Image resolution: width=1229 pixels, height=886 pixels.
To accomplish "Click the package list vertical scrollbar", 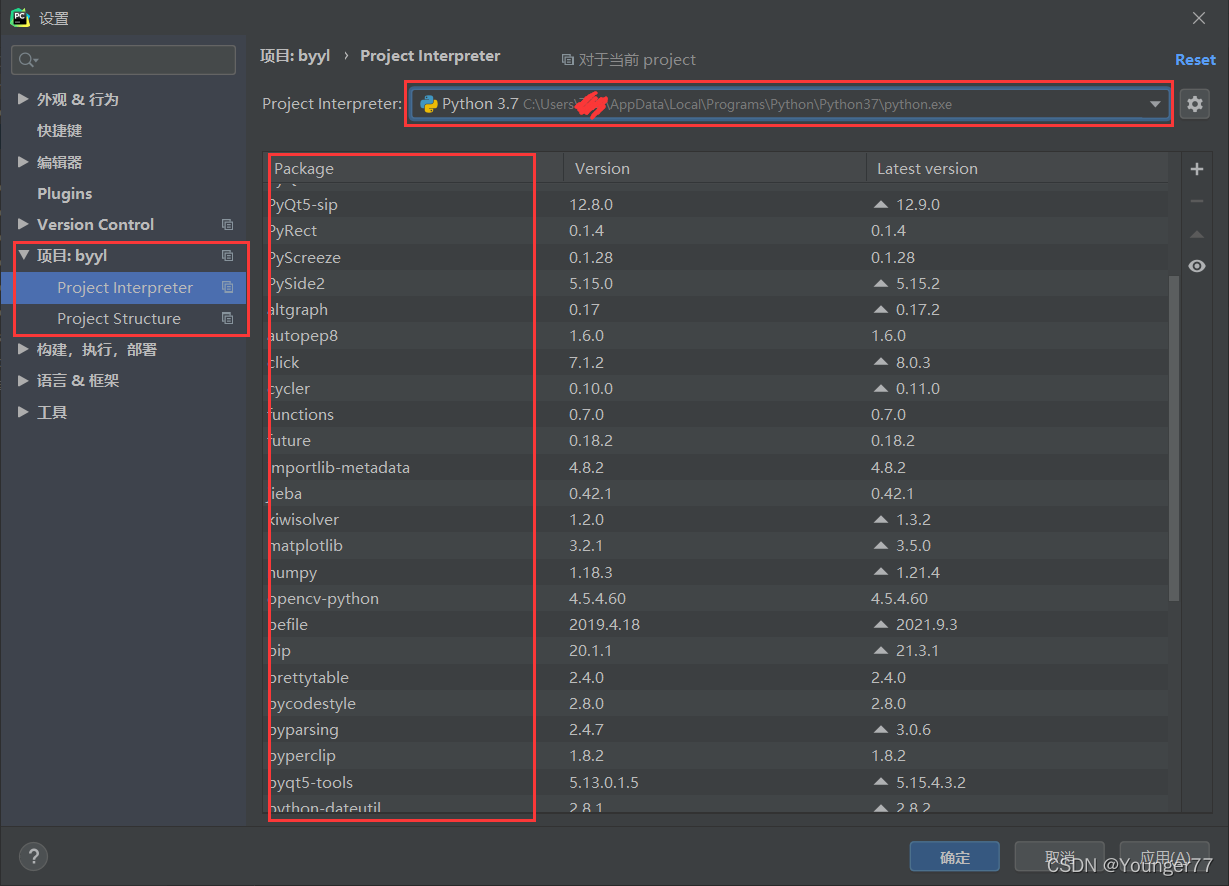I will (1174, 438).
